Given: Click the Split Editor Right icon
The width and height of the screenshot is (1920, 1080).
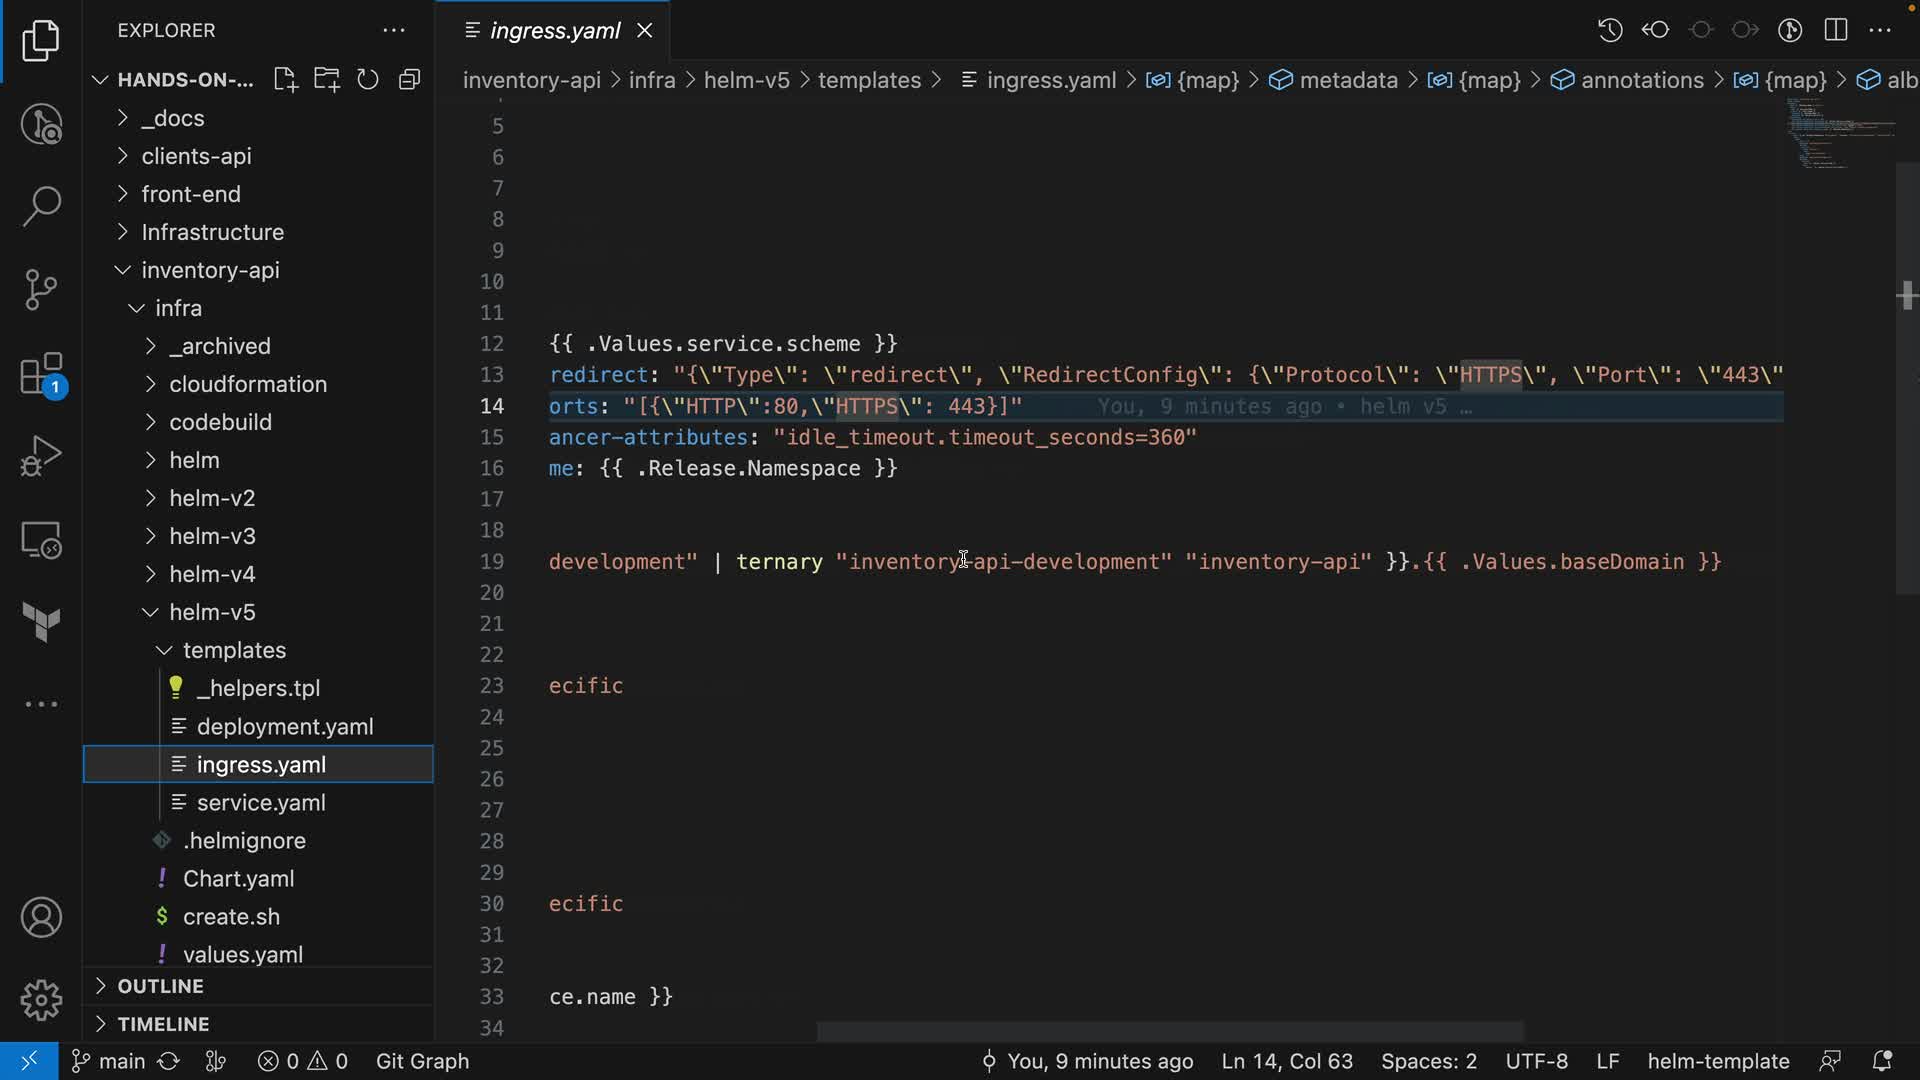Looking at the screenshot, I should point(1836,30).
